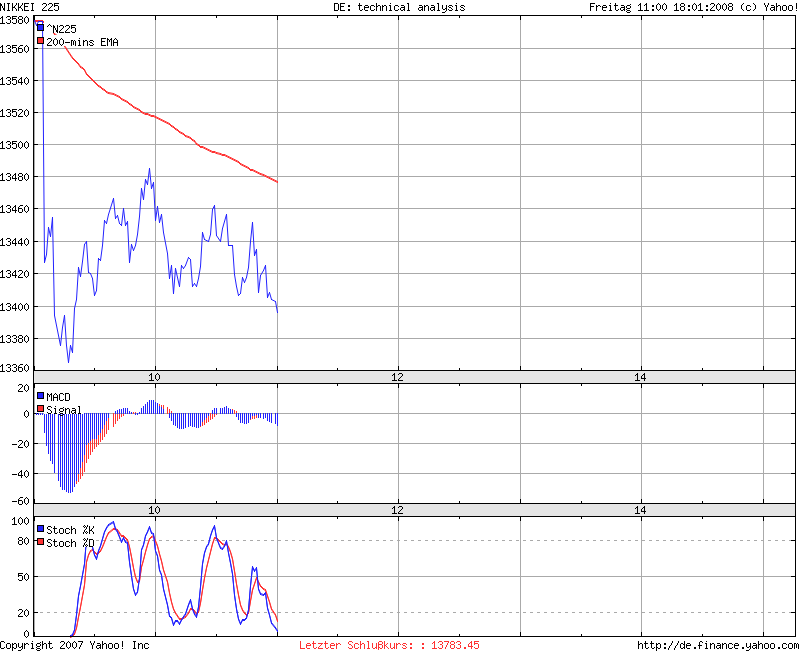The image size is (800, 651).
Task: Click the 12 hour label under MACD chart
Action: click(x=397, y=510)
